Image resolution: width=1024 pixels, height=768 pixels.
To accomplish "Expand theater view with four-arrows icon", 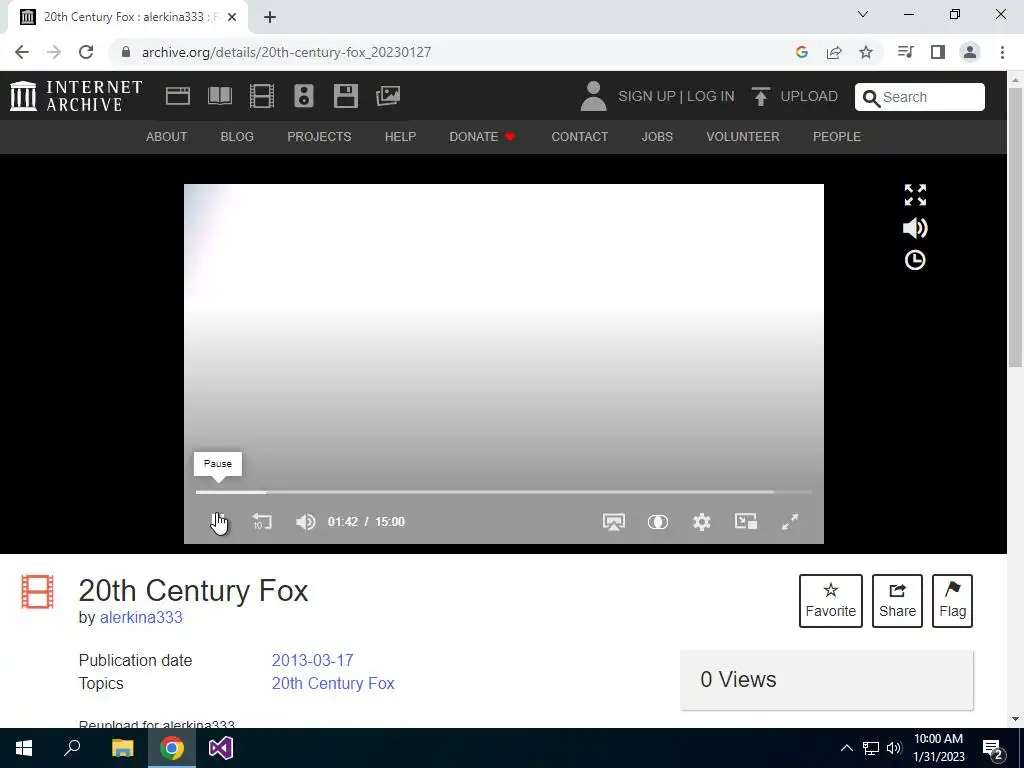I will [x=915, y=195].
